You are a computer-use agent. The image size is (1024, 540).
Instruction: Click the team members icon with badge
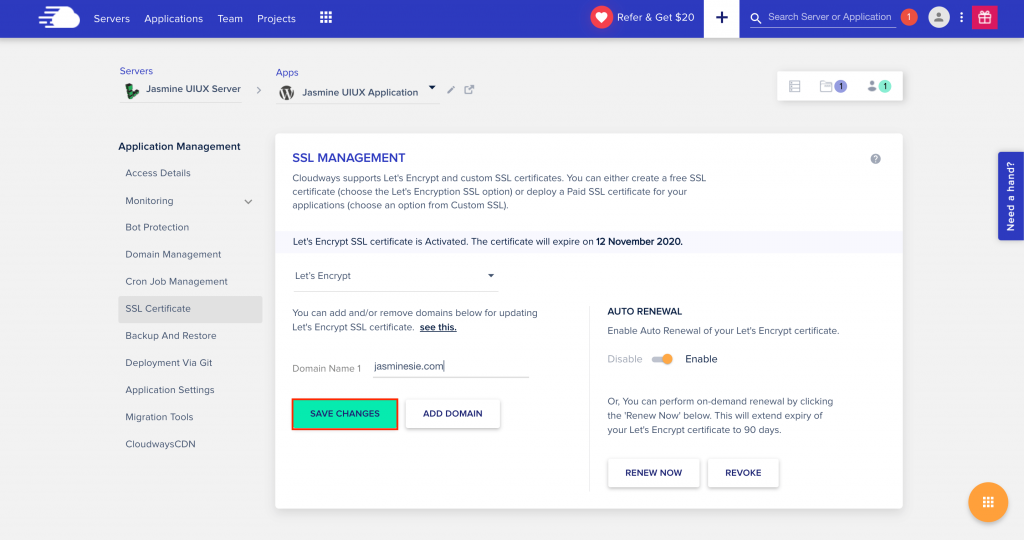coord(878,86)
